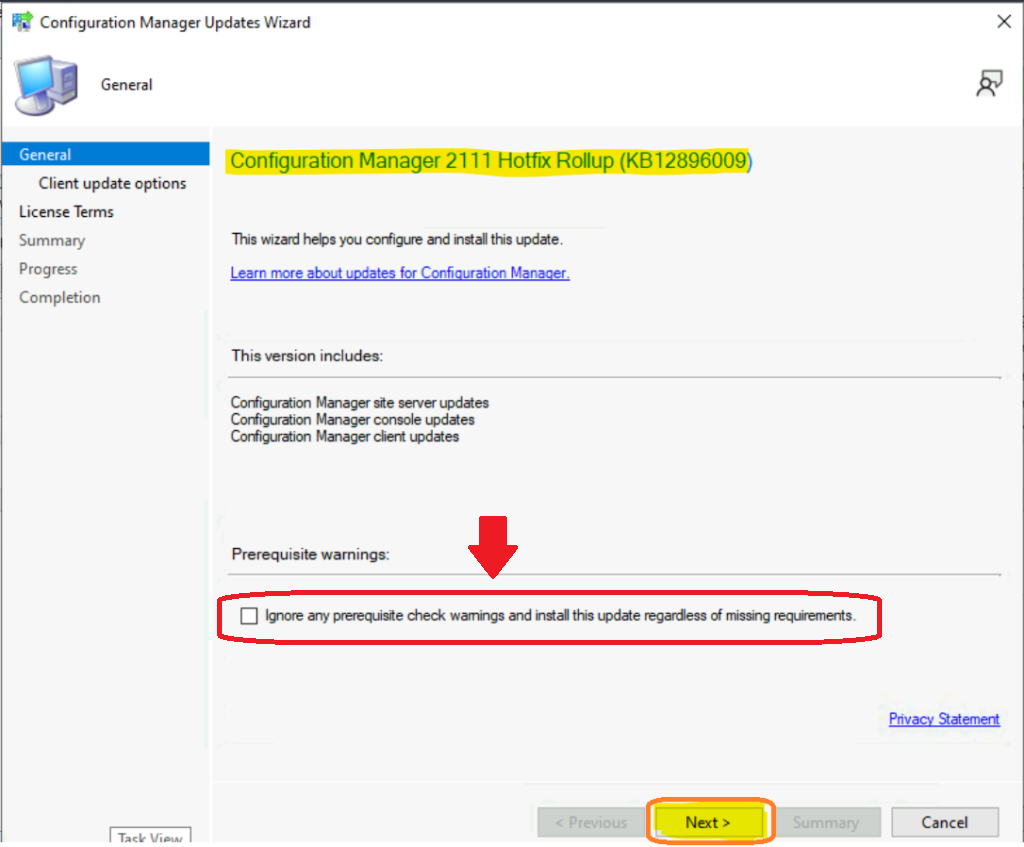Click the Next button

coord(709,822)
